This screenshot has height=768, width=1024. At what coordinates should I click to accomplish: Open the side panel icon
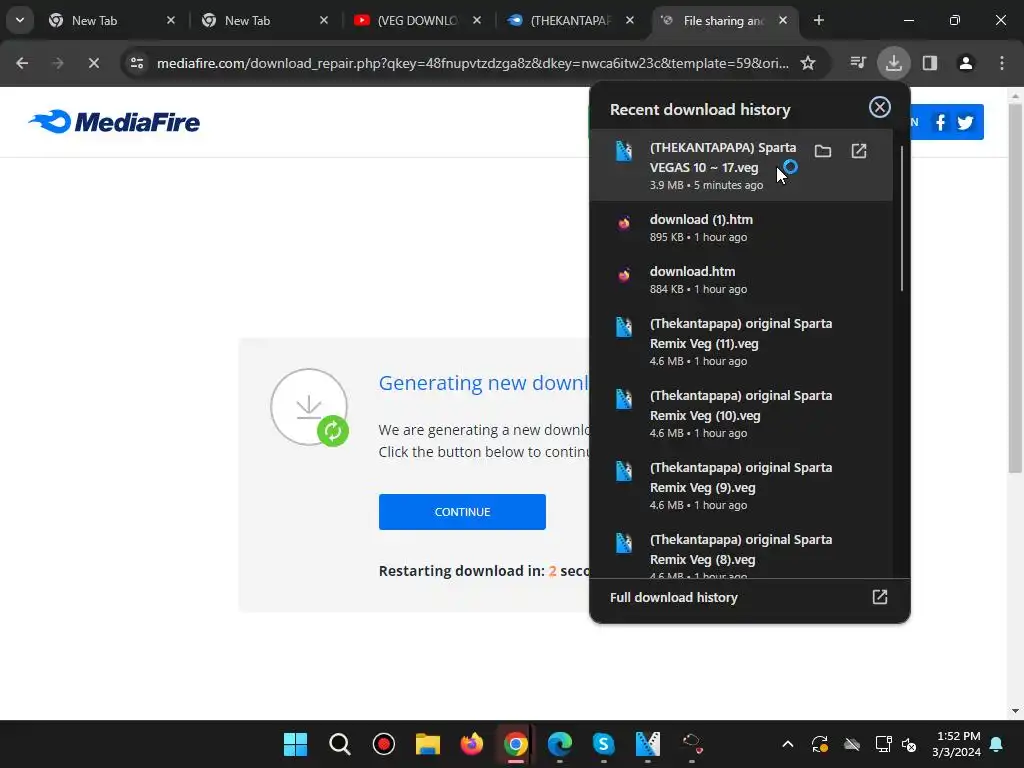929,63
